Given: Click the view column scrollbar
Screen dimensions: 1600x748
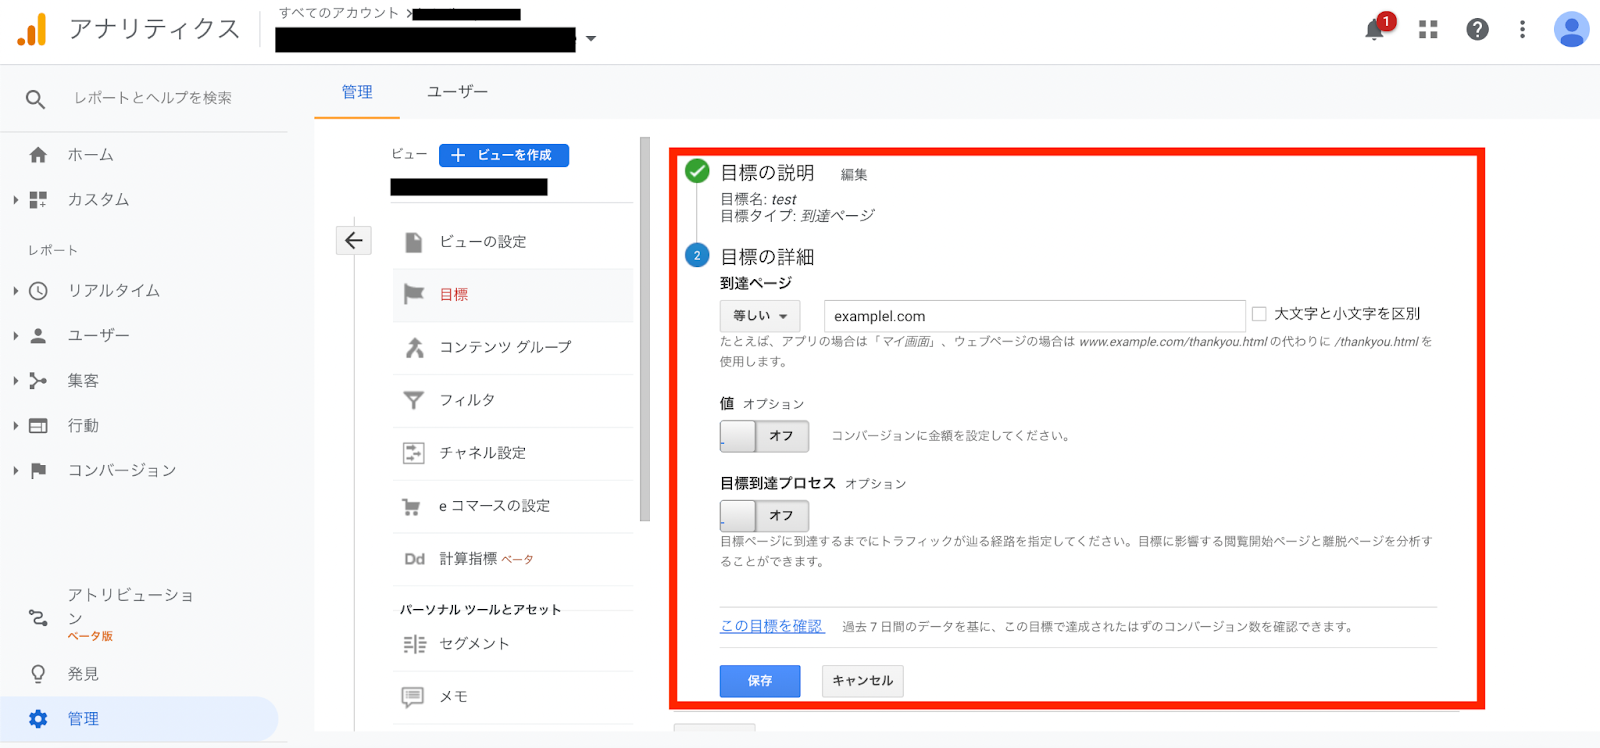Looking at the screenshot, I should pyautogui.click(x=645, y=330).
